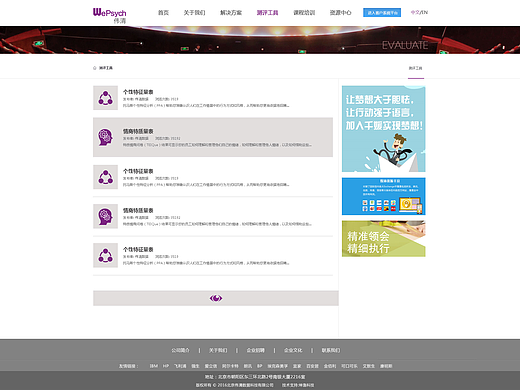Visit the 康明斯 friendly link
The height and width of the screenshot is (390, 520).
pyautogui.click(x=386, y=366)
